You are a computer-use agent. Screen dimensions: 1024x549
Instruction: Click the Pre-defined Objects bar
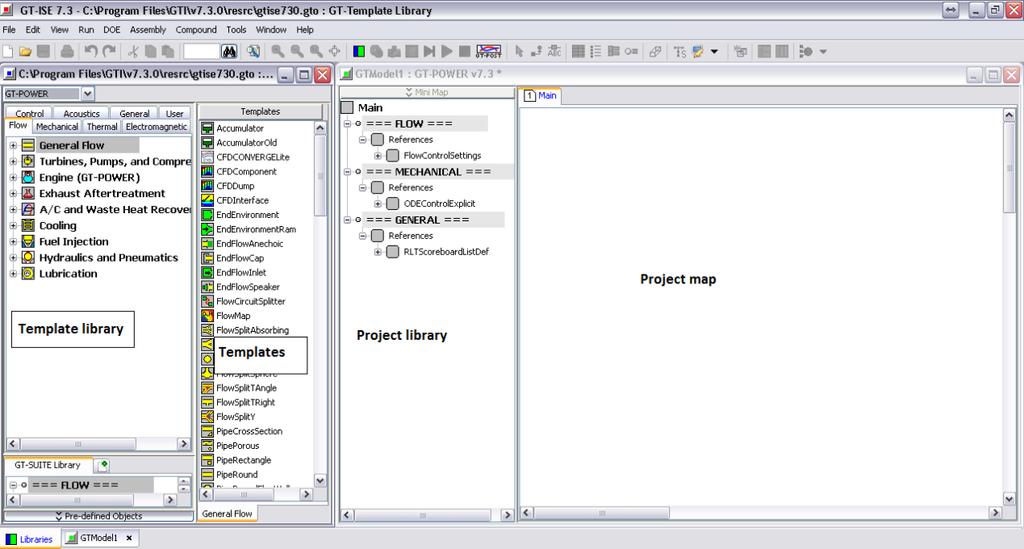click(x=99, y=516)
